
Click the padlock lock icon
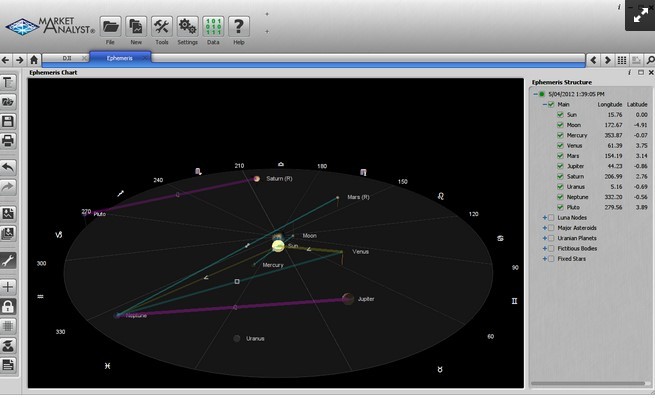coord(8,307)
